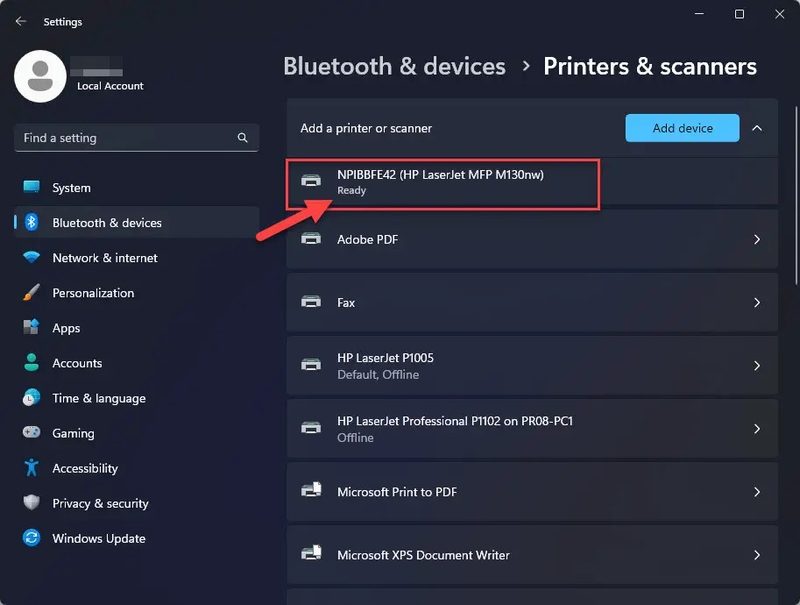The width and height of the screenshot is (800, 605).
Task: Select the HP LaserJet MFP M130nw printer
Action: tap(440, 181)
